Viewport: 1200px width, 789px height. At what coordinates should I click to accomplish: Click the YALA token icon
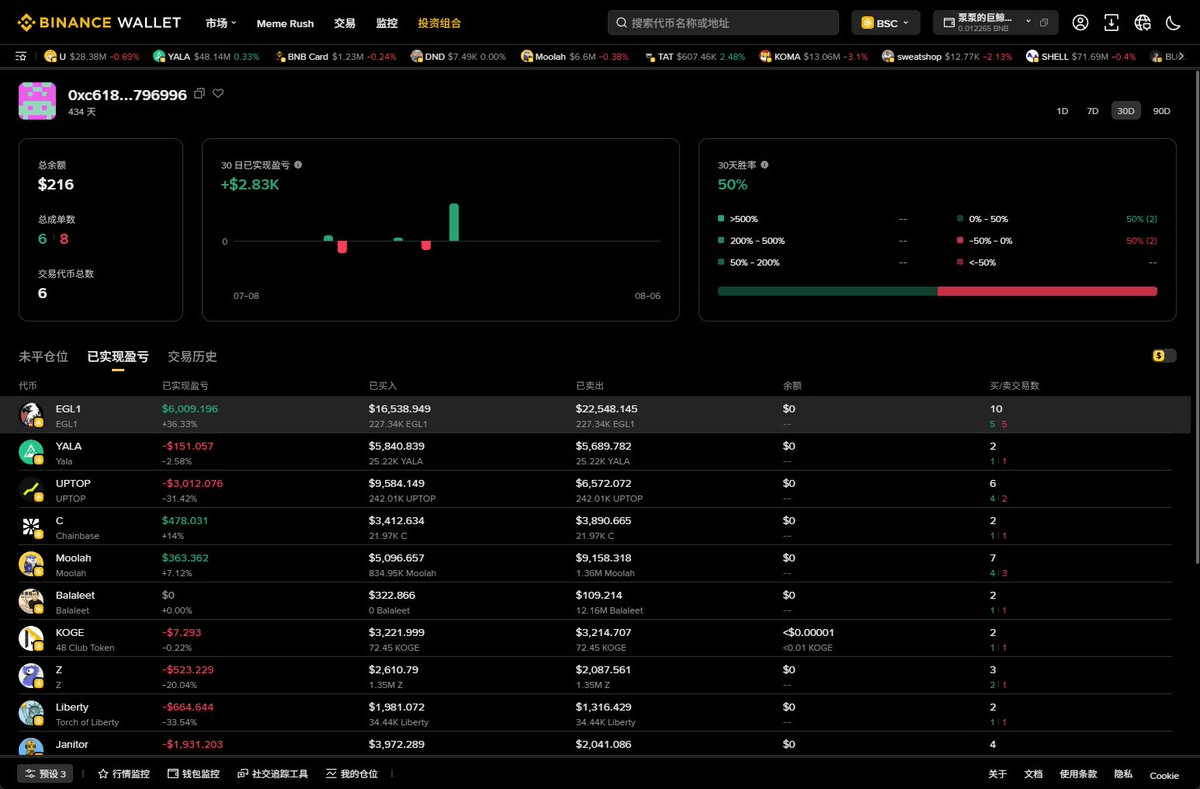[x=31, y=452]
